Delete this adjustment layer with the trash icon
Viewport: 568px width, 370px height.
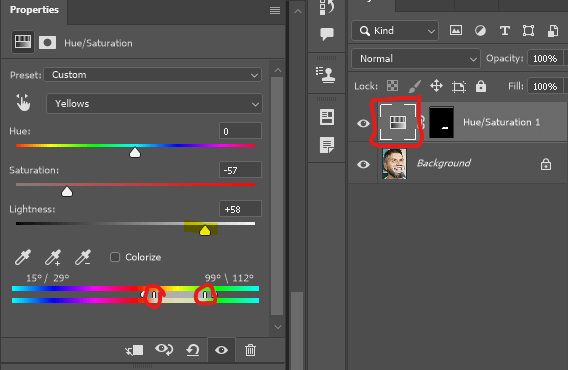(250, 350)
